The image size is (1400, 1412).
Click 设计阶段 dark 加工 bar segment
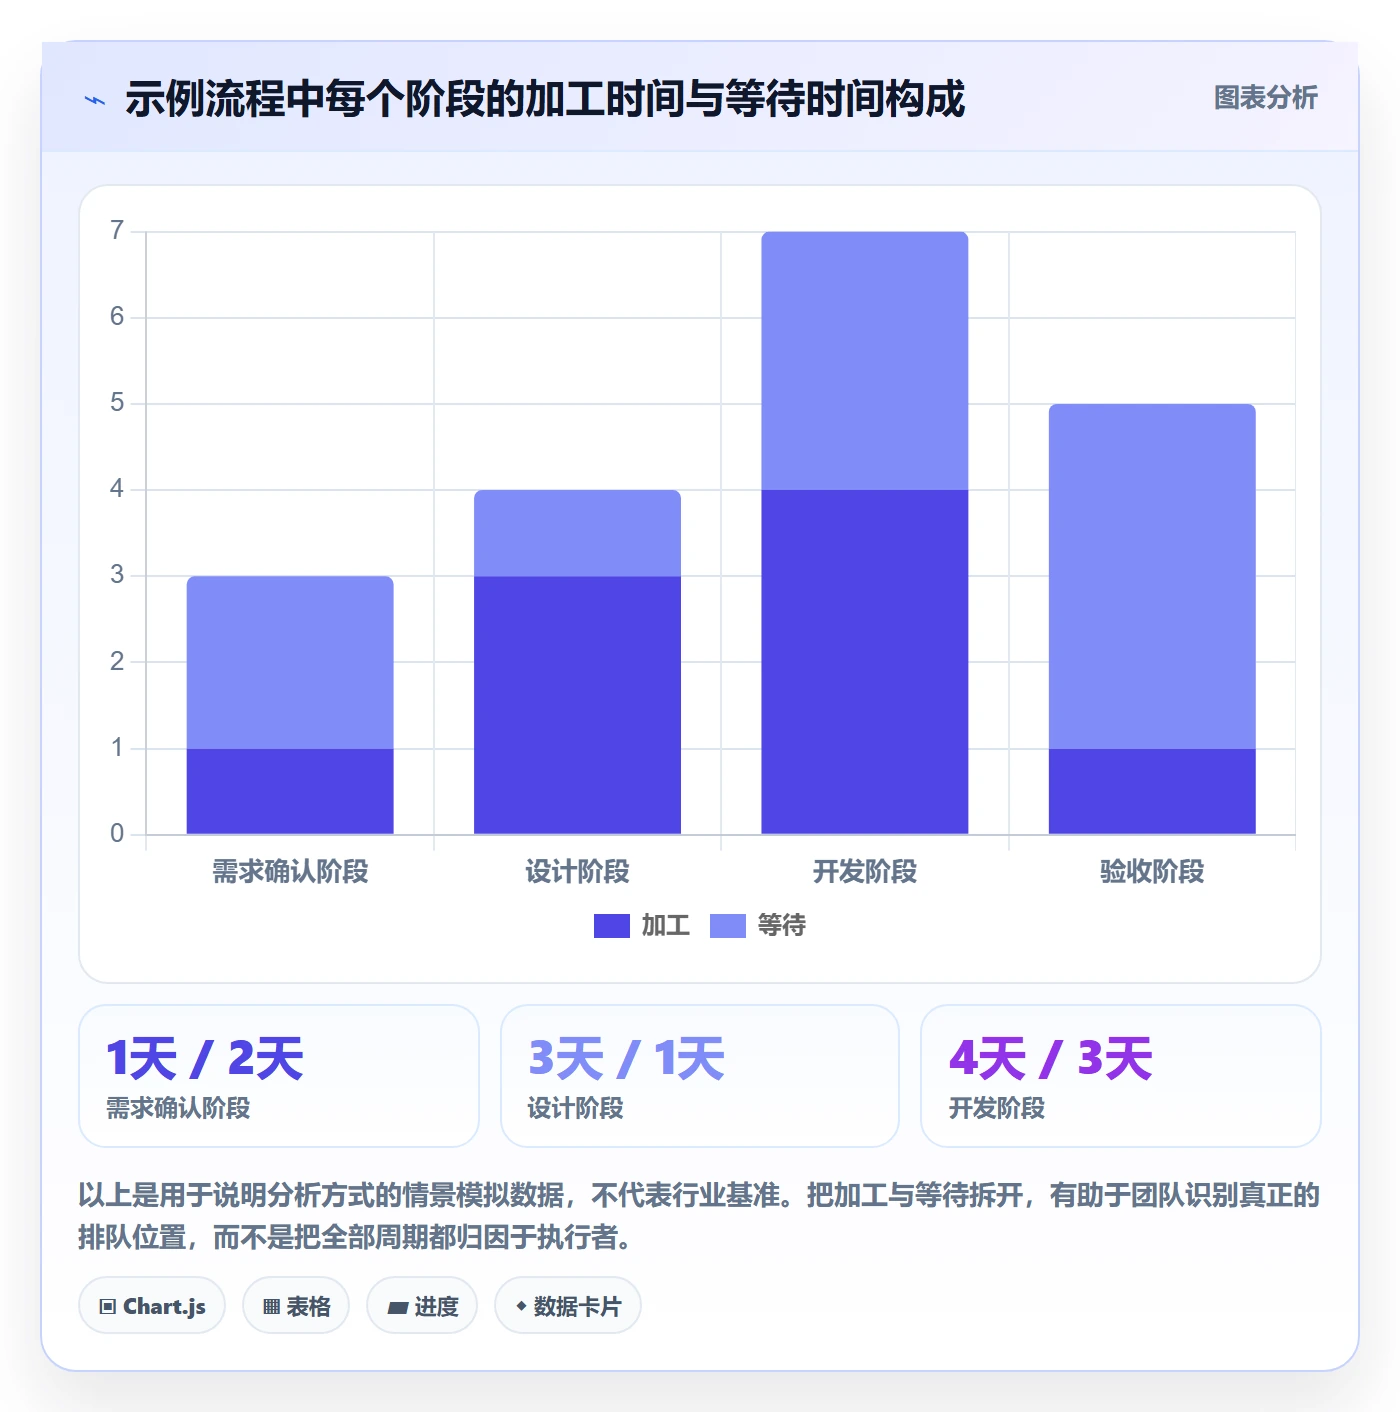577,705
